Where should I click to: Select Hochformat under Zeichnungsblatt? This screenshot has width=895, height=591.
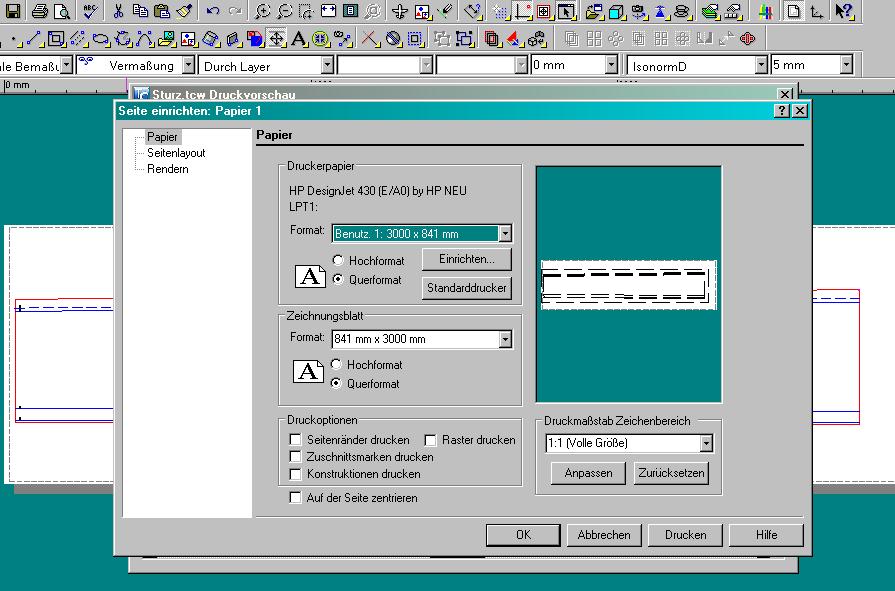pos(336,364)
